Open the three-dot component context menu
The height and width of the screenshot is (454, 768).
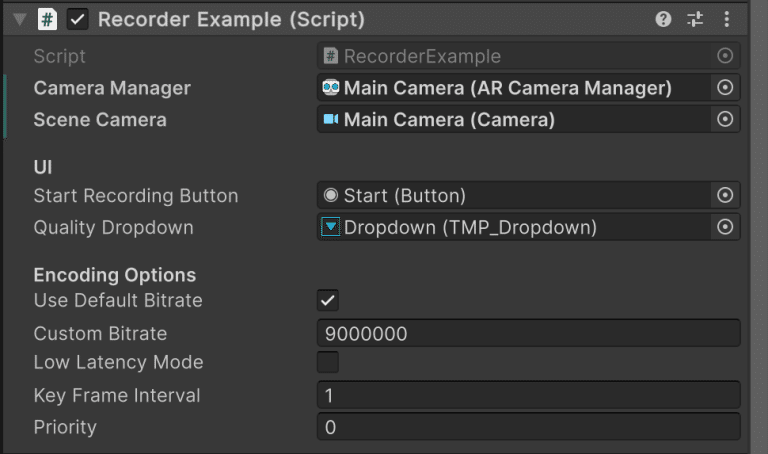click(727, 20)
